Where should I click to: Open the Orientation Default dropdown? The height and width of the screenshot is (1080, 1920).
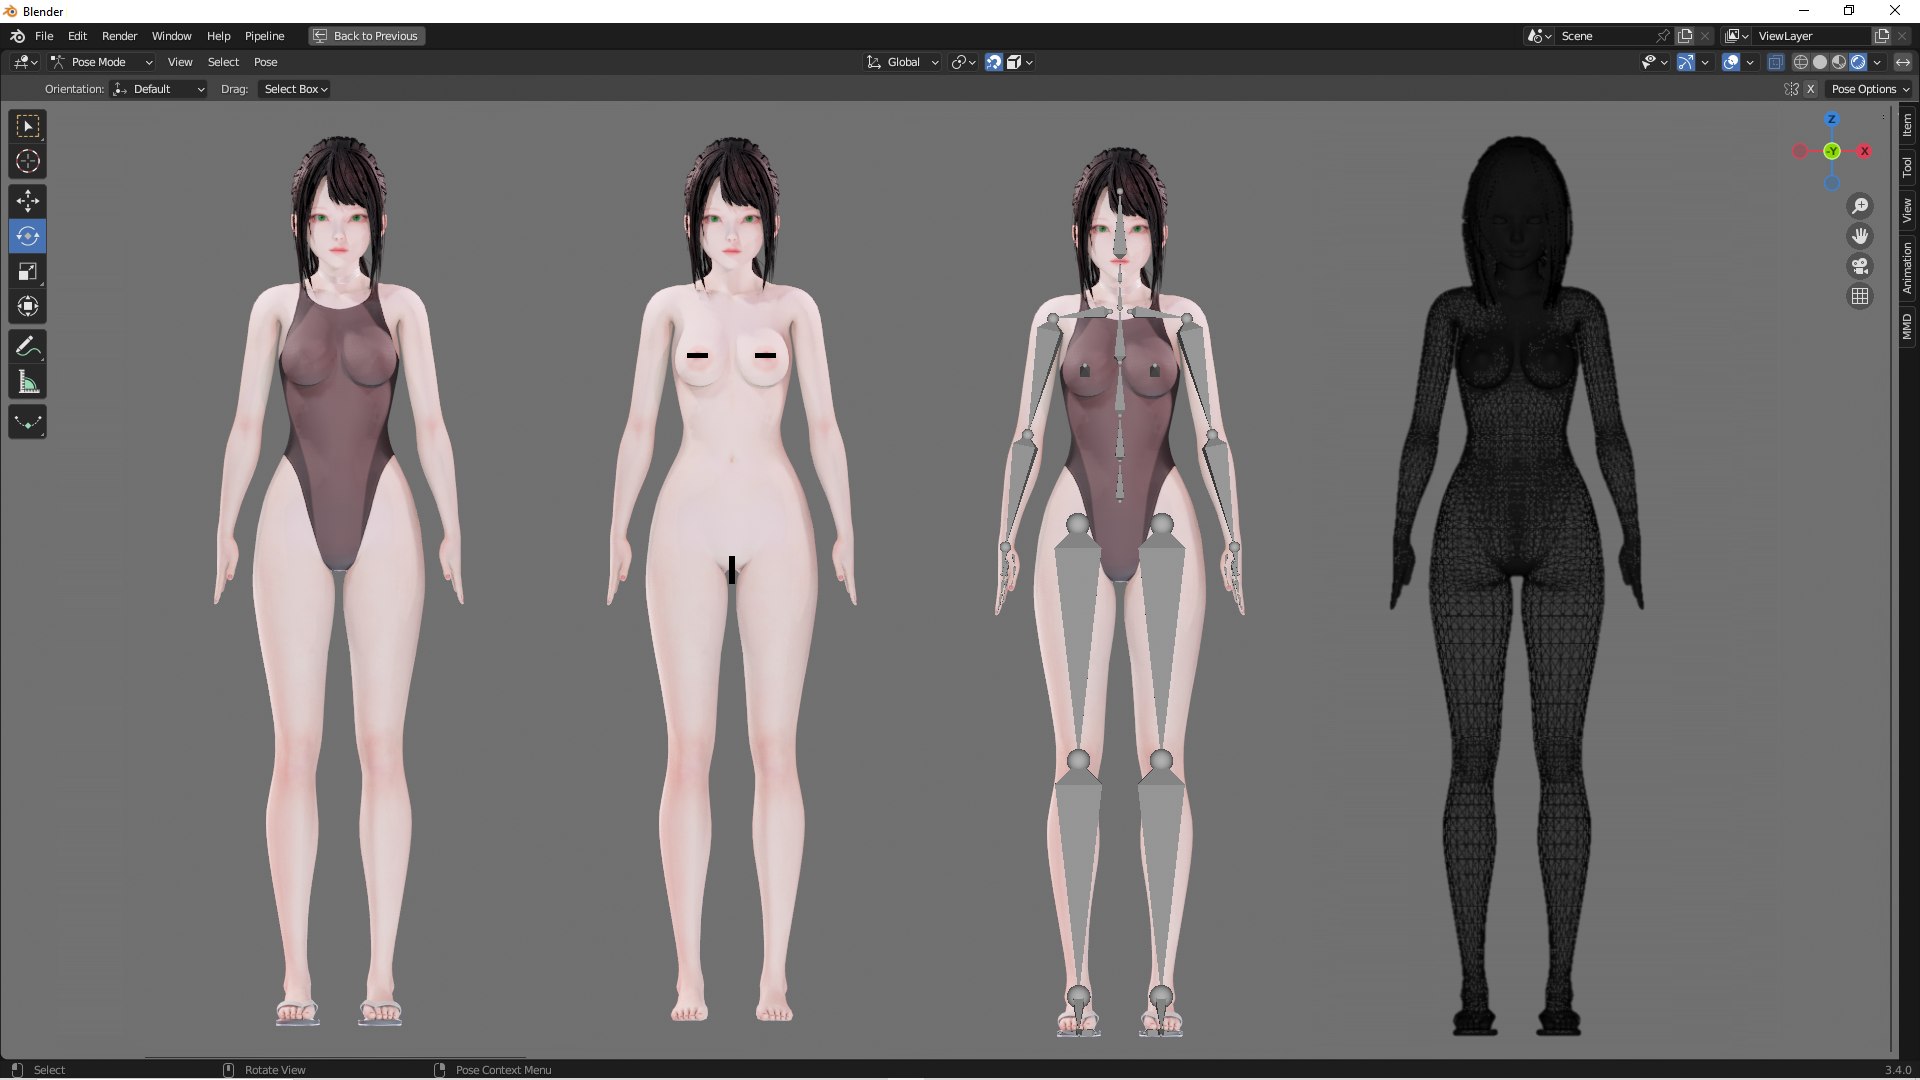point(159,89)
